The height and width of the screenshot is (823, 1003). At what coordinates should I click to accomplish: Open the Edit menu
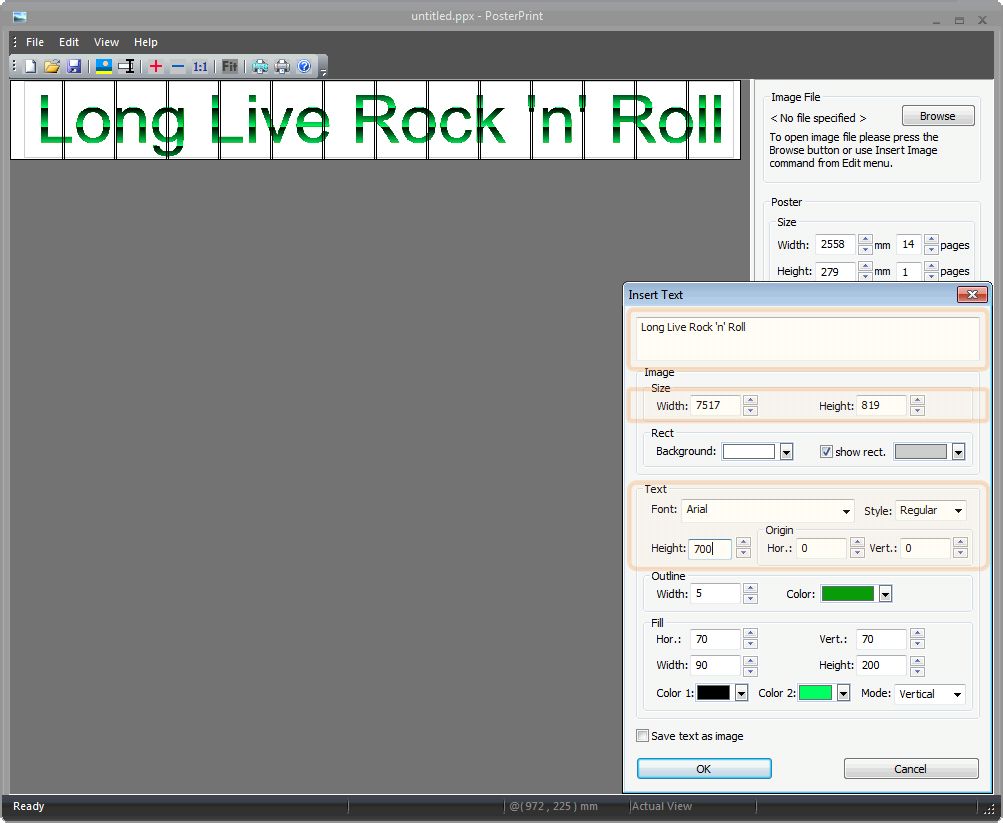[68, 42]
